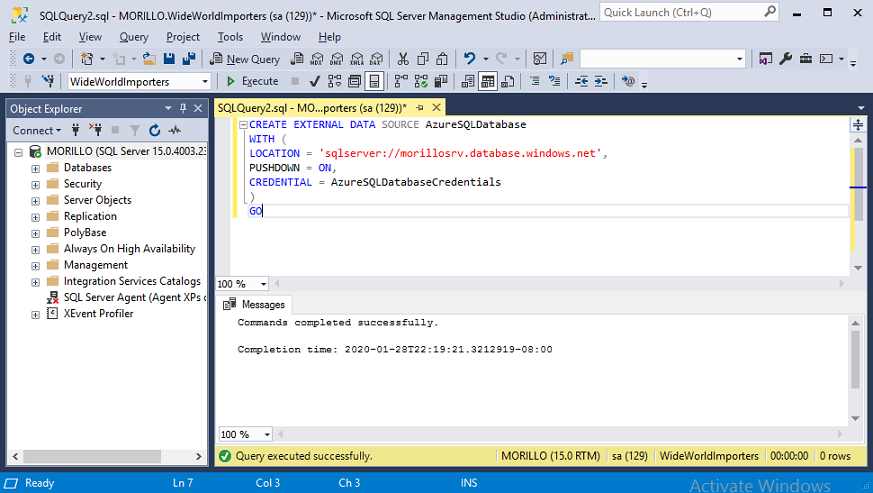Open a new MDX query

(317, 58)
